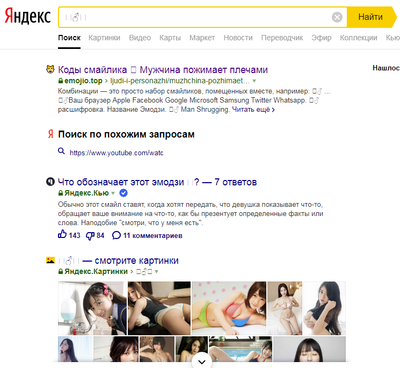
Task: Click the blue verified badge next to Яндекс.Кью
Action: tap(123, 193)
